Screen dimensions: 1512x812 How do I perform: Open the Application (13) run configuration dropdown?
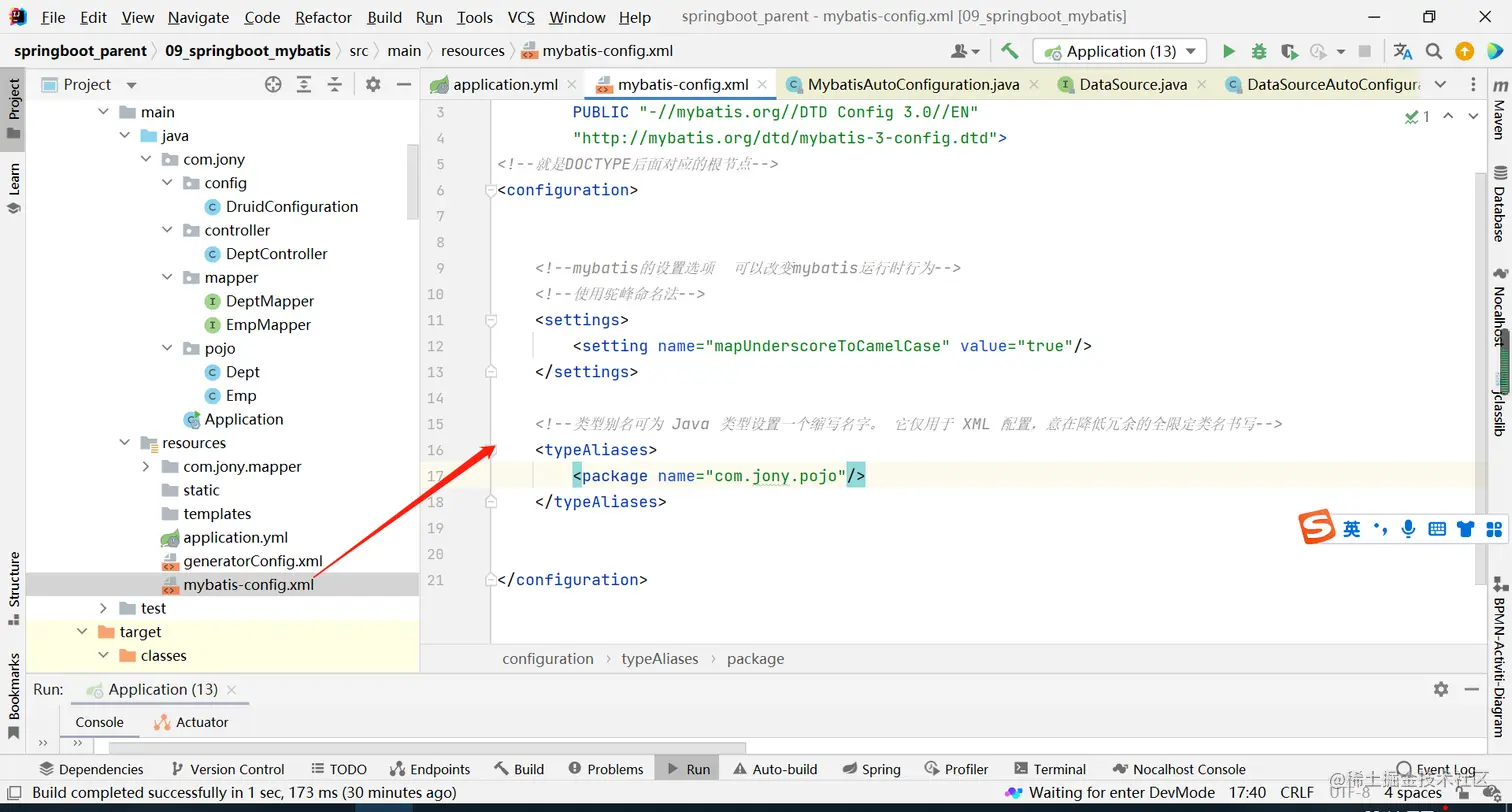click(x=1120, y=51)
